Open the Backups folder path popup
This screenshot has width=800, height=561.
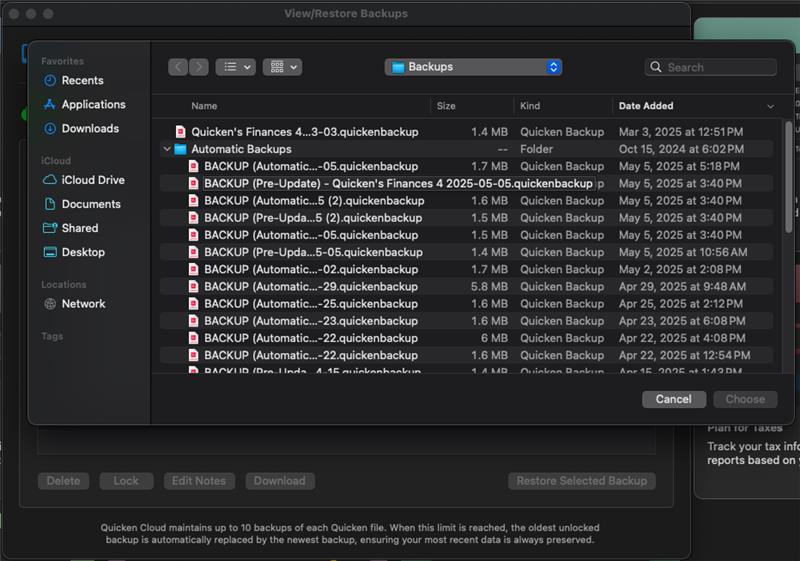[x=473, y=67]
